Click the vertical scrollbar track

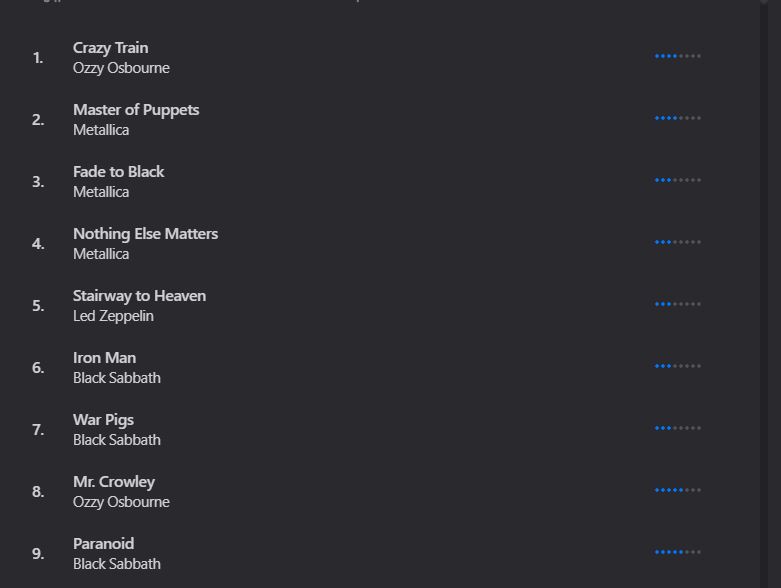tap(764, 299)
